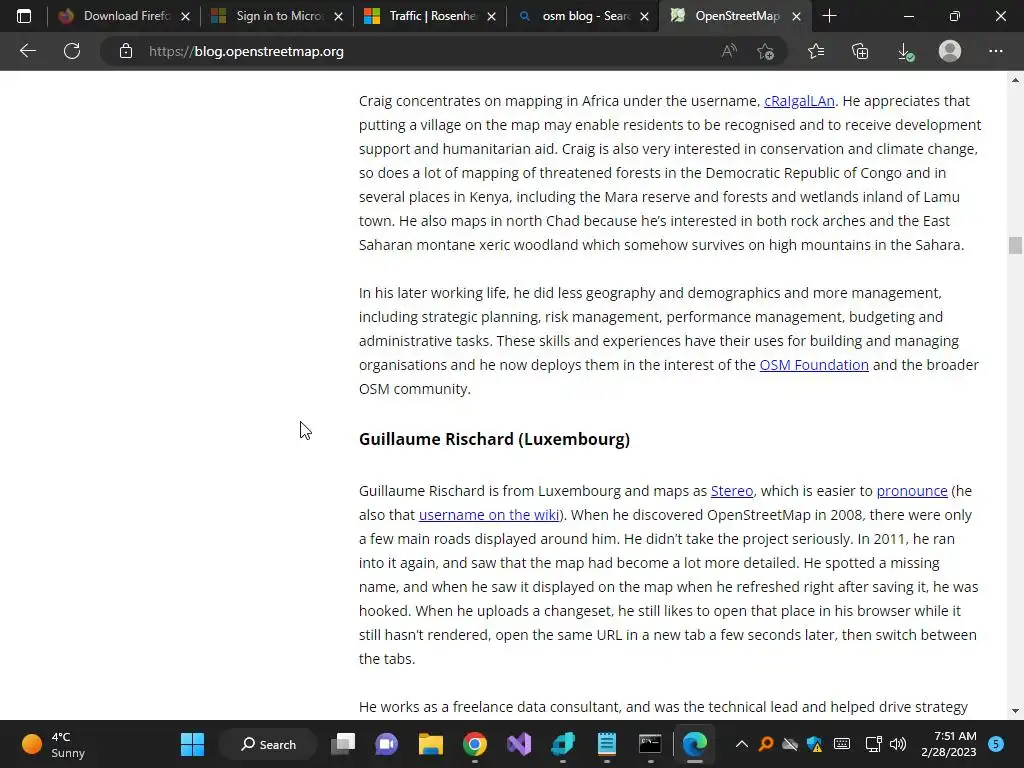This screenshot has height=768, width=1024.
Task: Open the Downloads icon
Action: tap(905, 52)
